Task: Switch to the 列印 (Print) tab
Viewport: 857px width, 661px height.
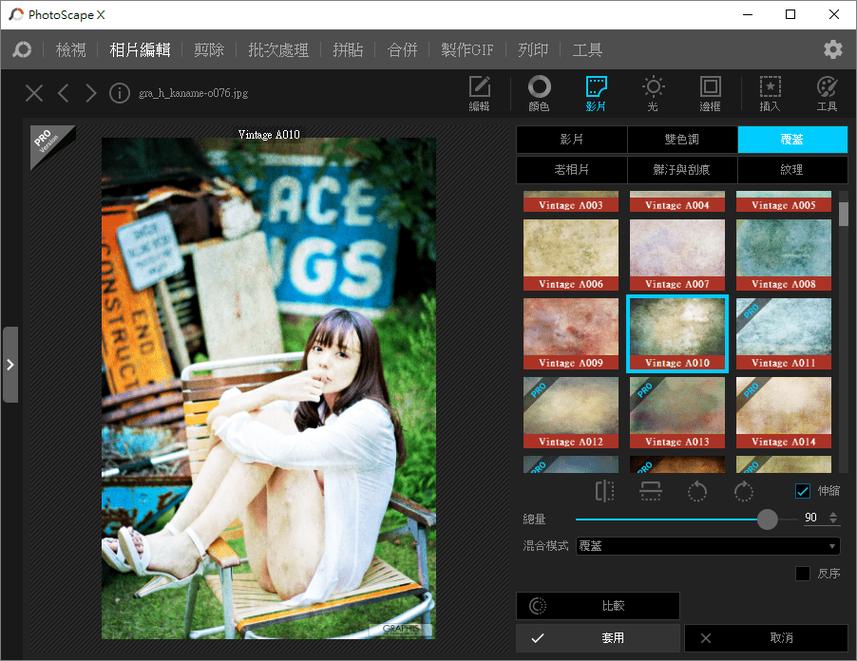Action: 533,50
